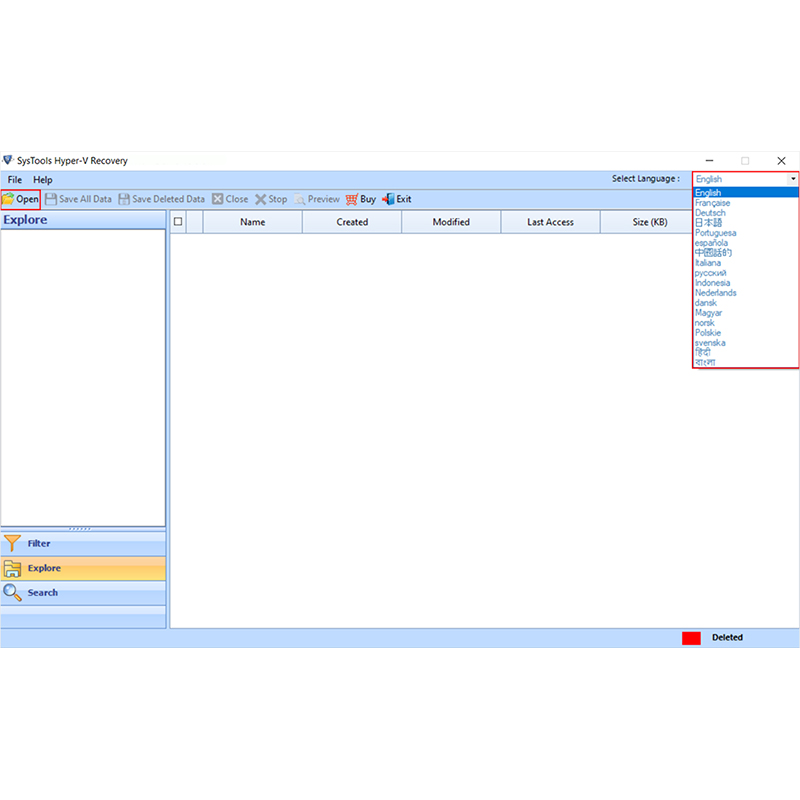Open the File menu
The width and height of the screenshot is (800, 800).
pyautogui.click(x=15, y=180)
